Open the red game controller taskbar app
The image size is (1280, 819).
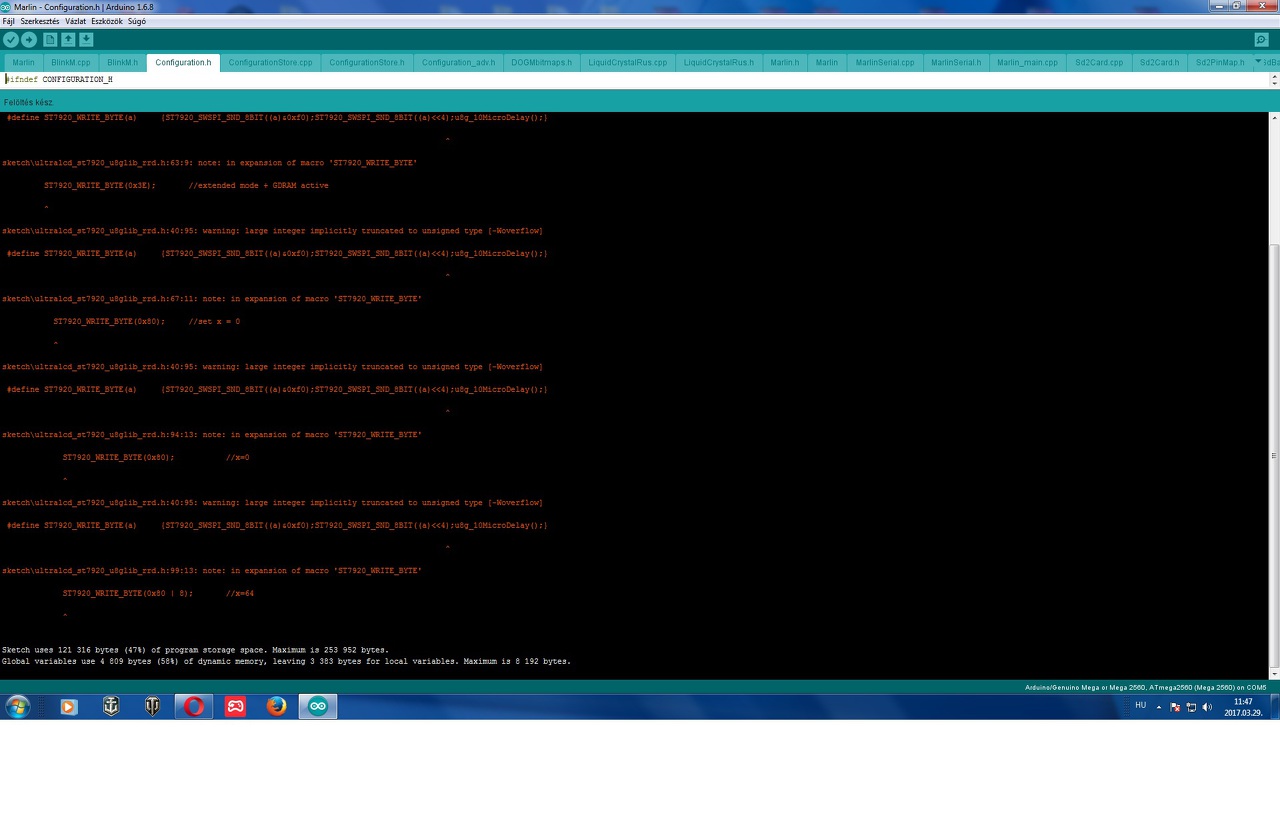pyautogui.click(x=235, y=707)
